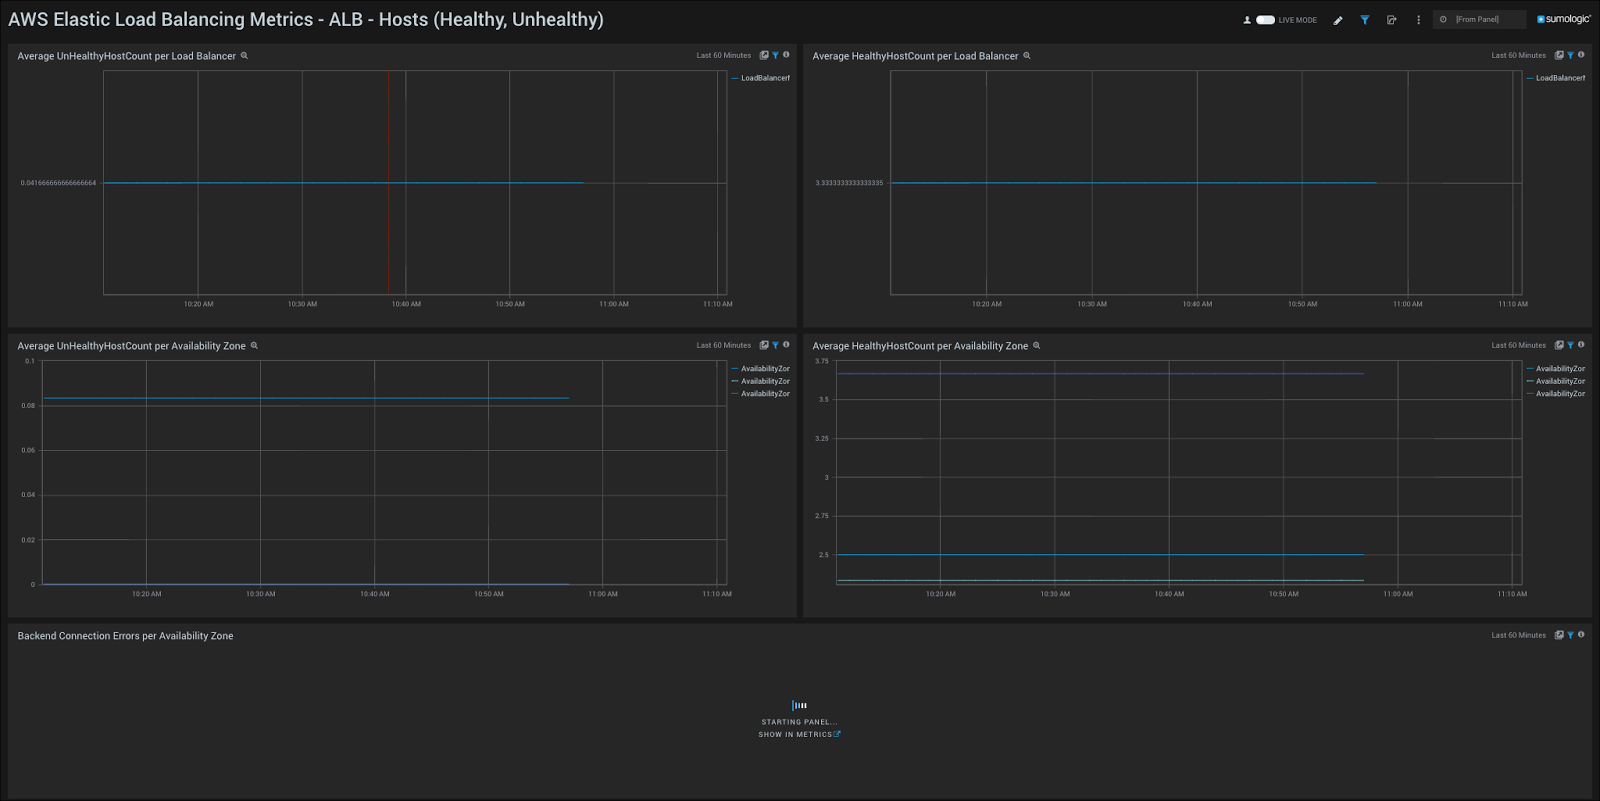Toggle the Live Mode switch
1600x801 pixels.
1265,20
